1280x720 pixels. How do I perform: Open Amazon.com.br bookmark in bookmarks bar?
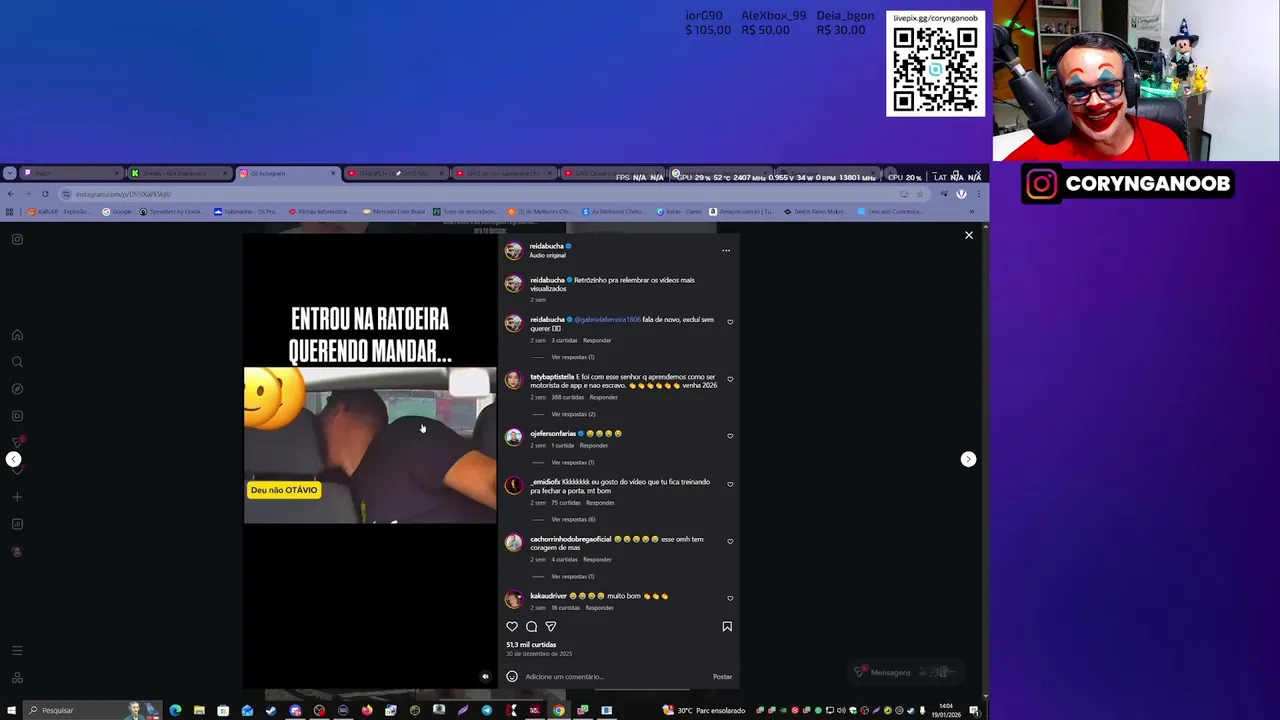[741, 212]
